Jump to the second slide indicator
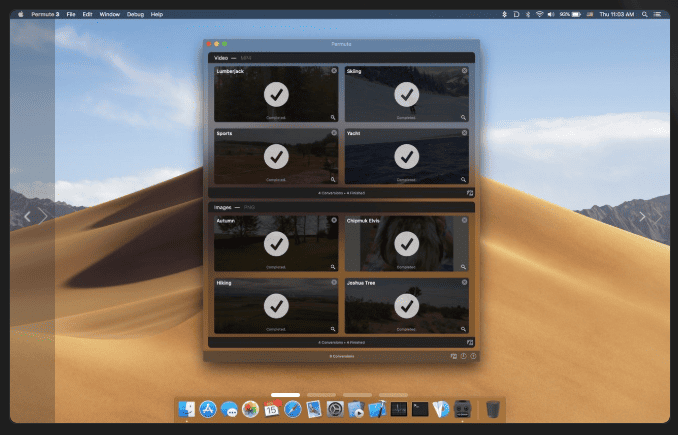678x435 pixels. tap(321, 395)
